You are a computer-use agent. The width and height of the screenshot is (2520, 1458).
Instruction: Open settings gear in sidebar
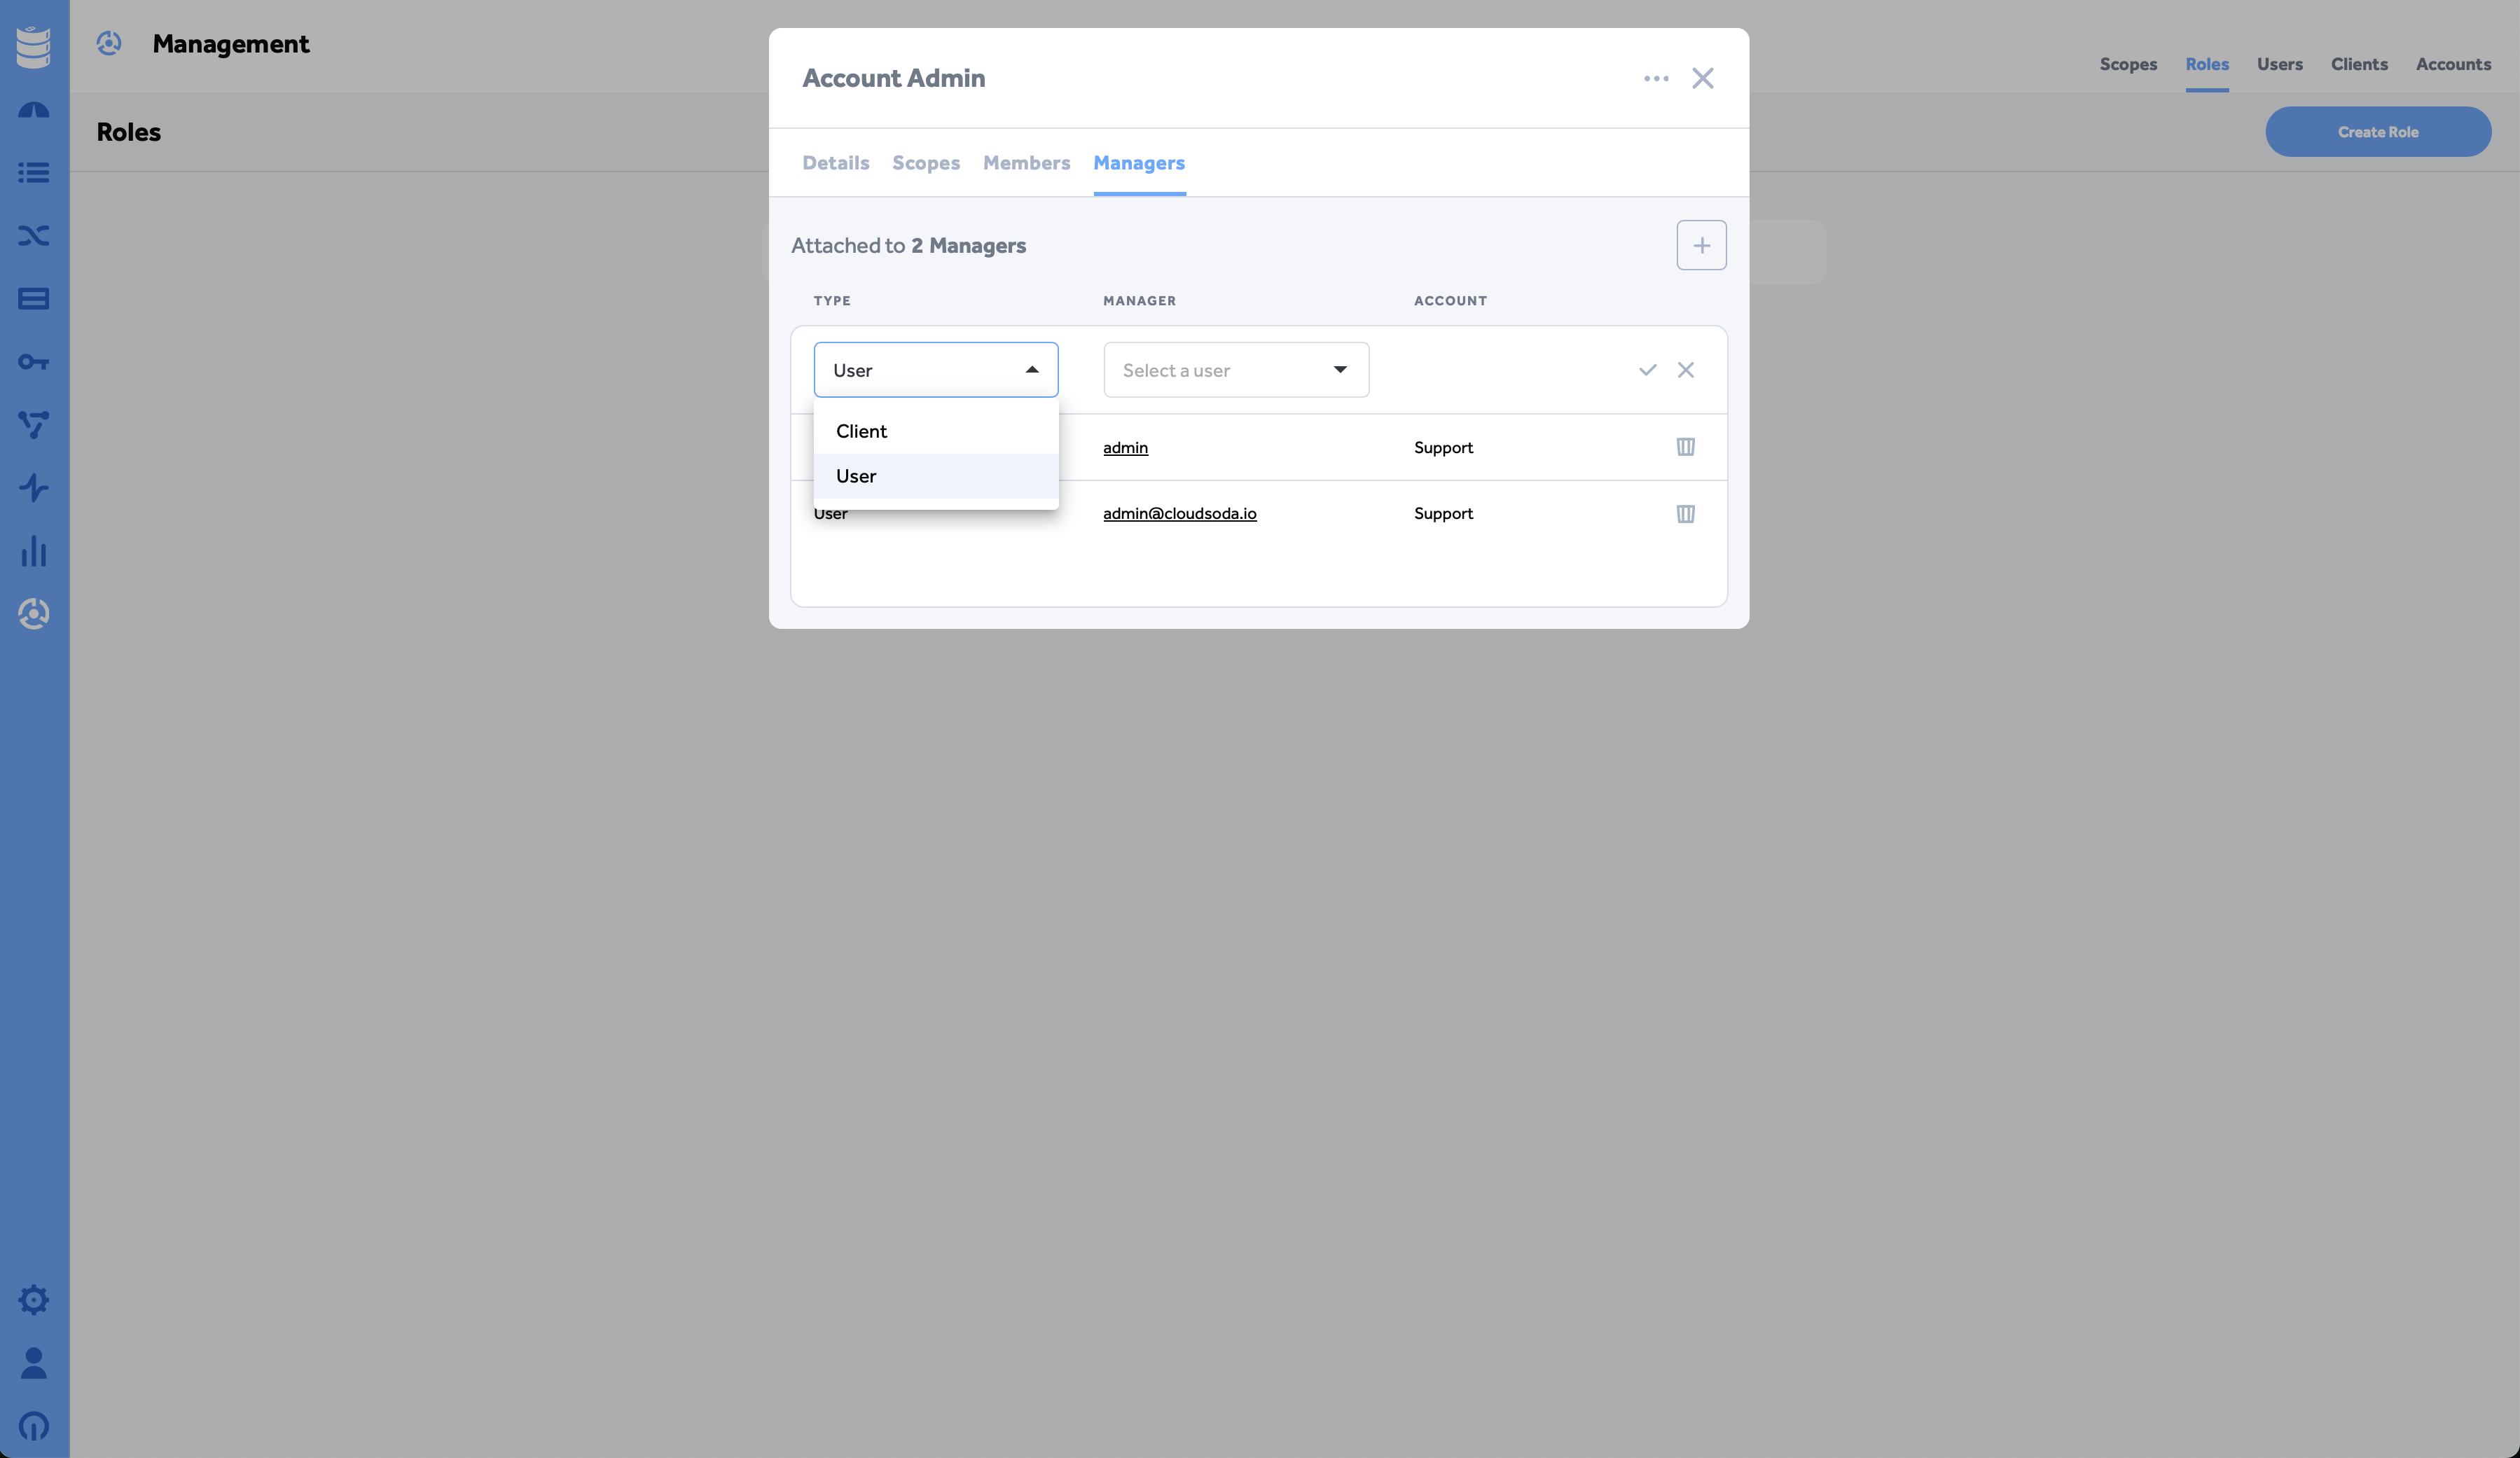34,1300
